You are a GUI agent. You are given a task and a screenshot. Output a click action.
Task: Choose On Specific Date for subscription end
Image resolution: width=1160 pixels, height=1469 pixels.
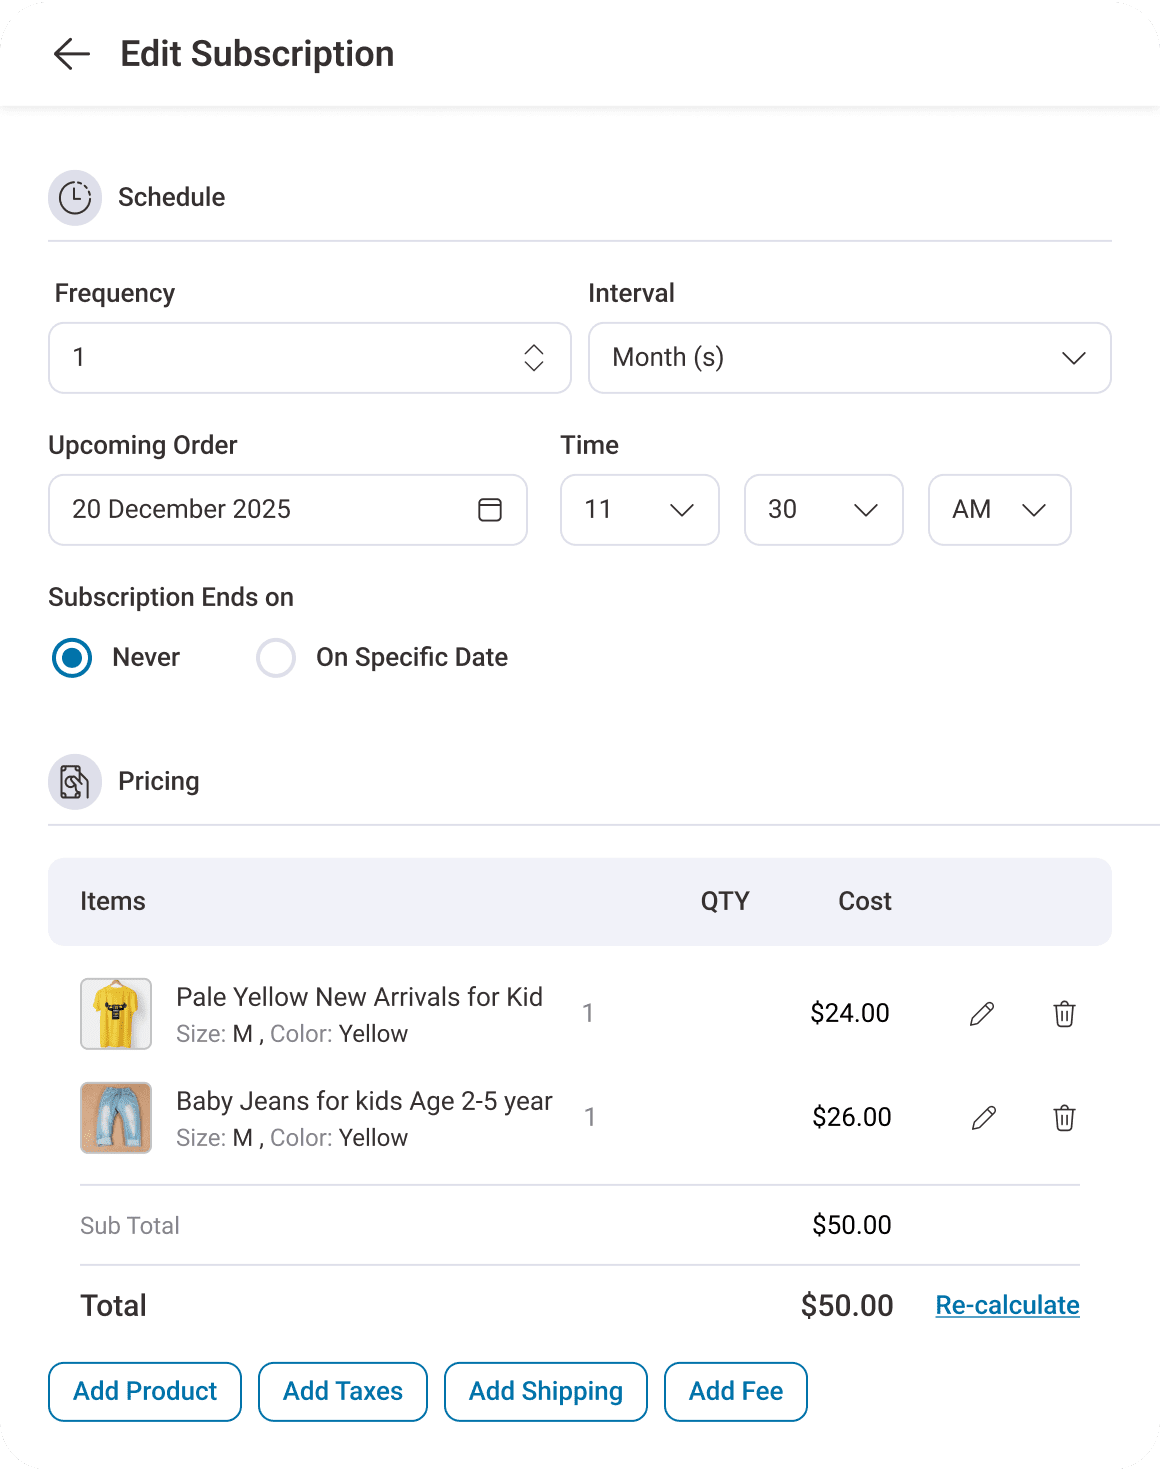pos(275,657)
